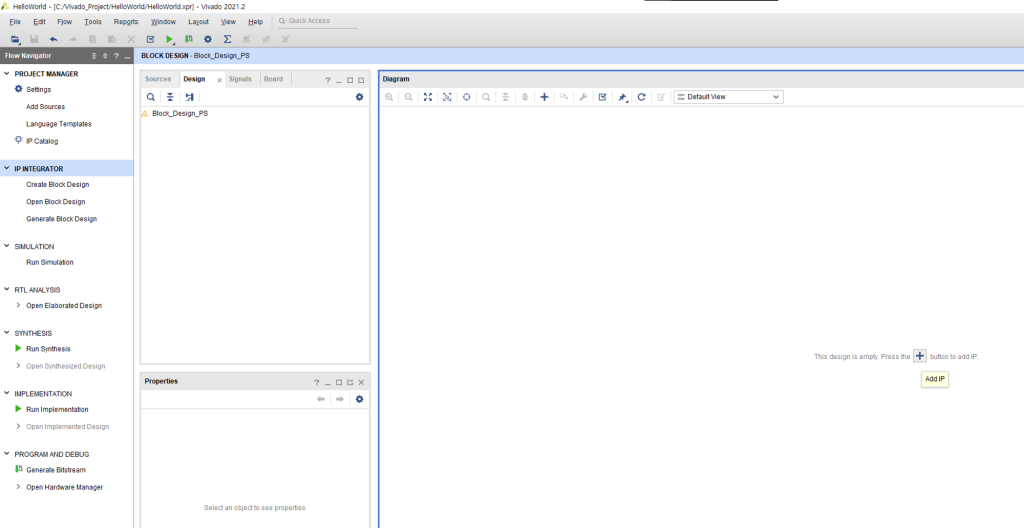This screenshot has width=1024, height=528.
Task: Click the Undo arrow in main toolbar
Action: [54, 40]
